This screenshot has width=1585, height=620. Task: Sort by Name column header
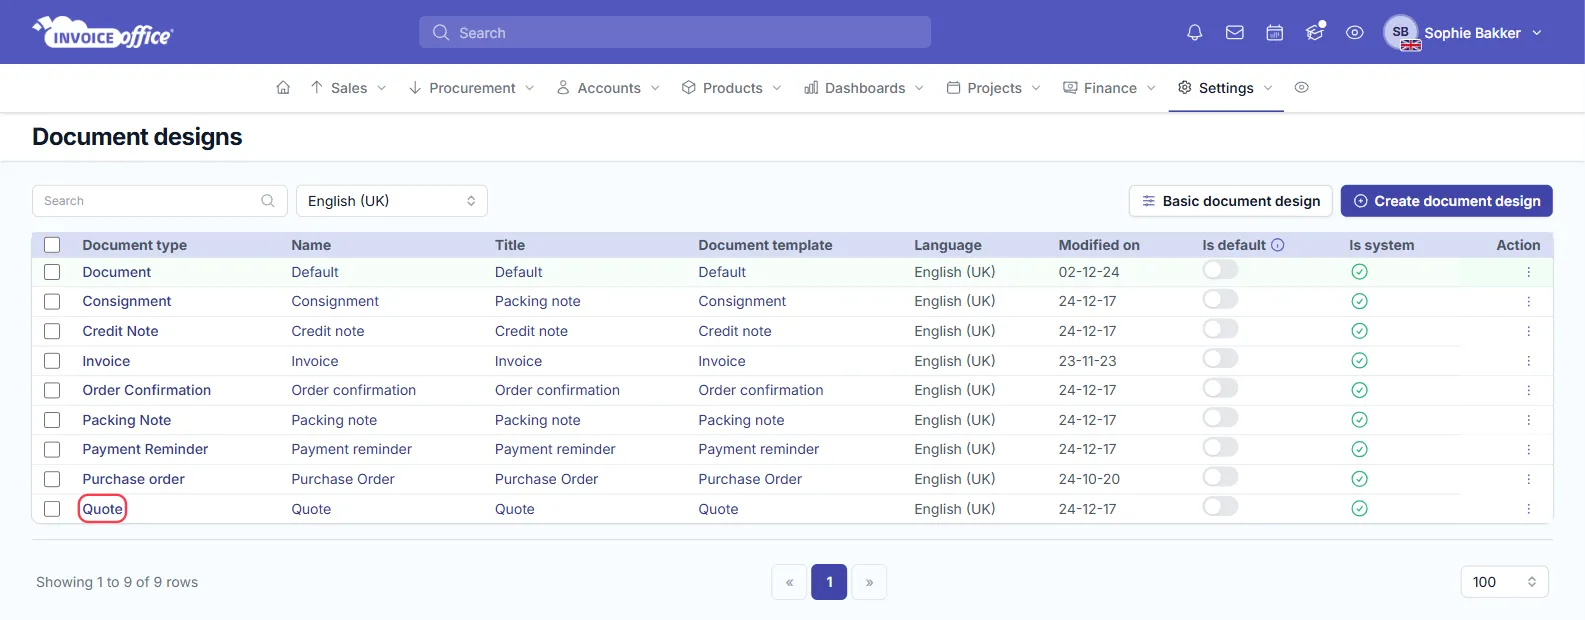pos(311,245)
